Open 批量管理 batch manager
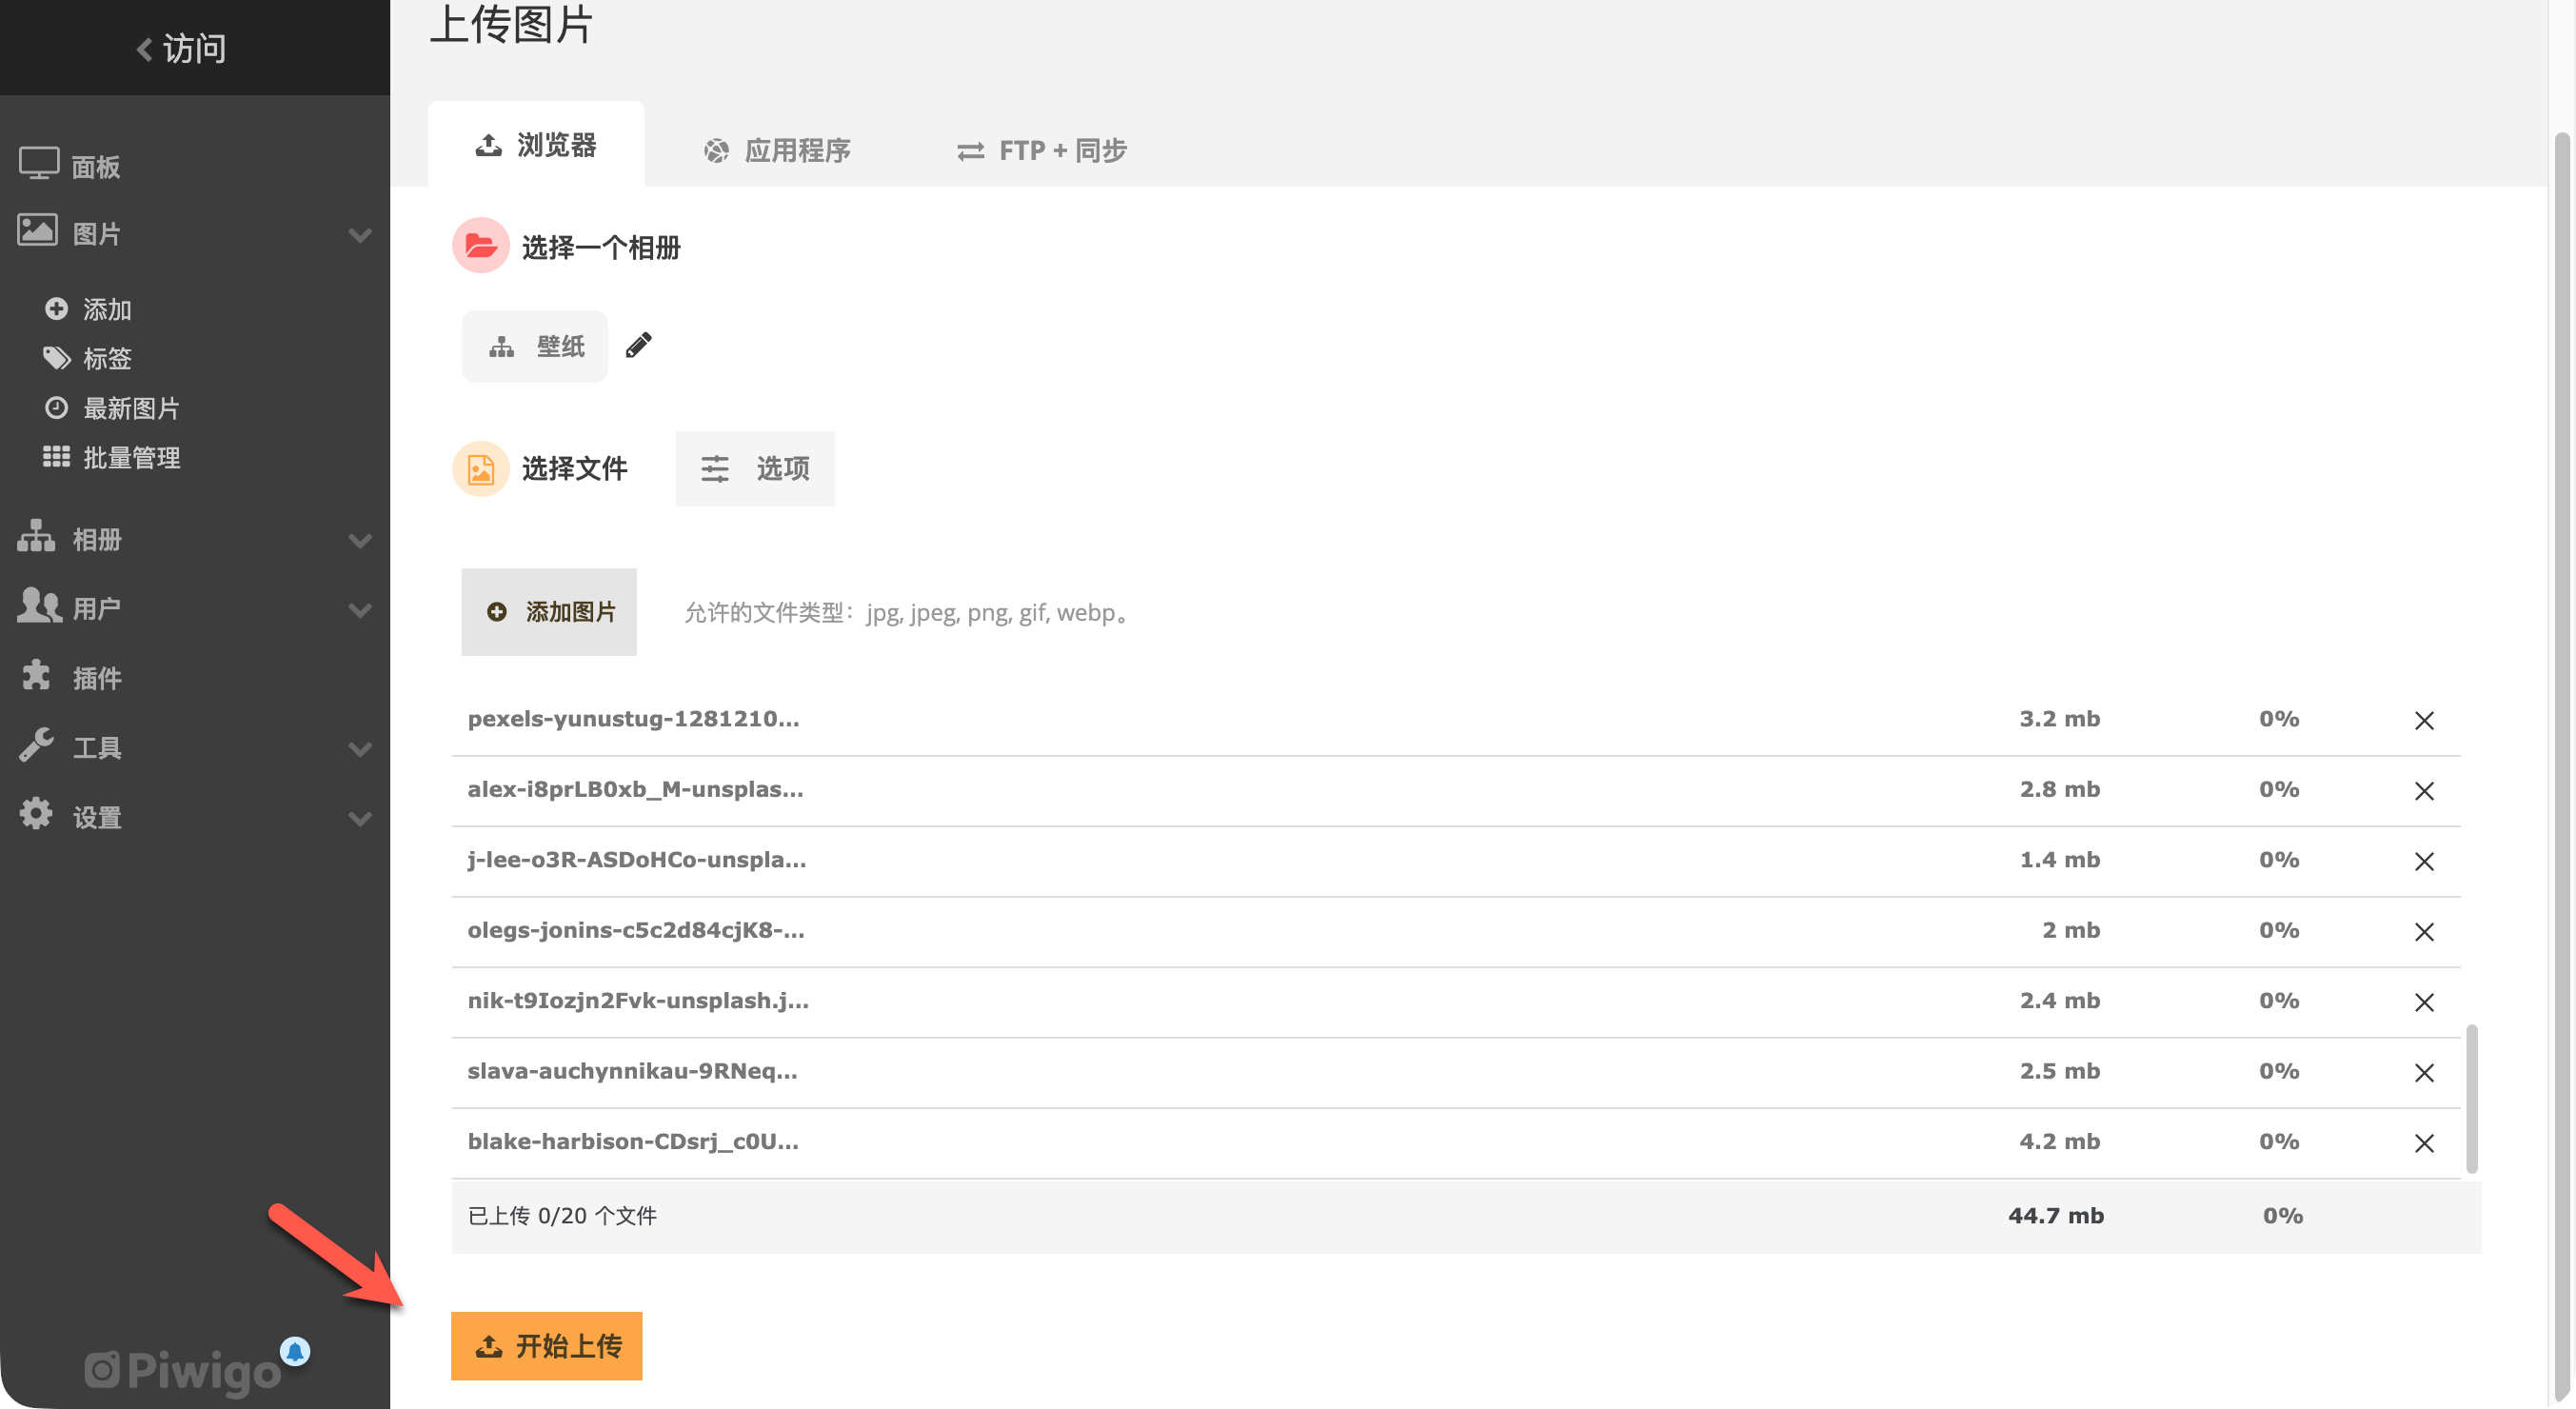This screenshot has width=2576, height=1409. point(131,458)
